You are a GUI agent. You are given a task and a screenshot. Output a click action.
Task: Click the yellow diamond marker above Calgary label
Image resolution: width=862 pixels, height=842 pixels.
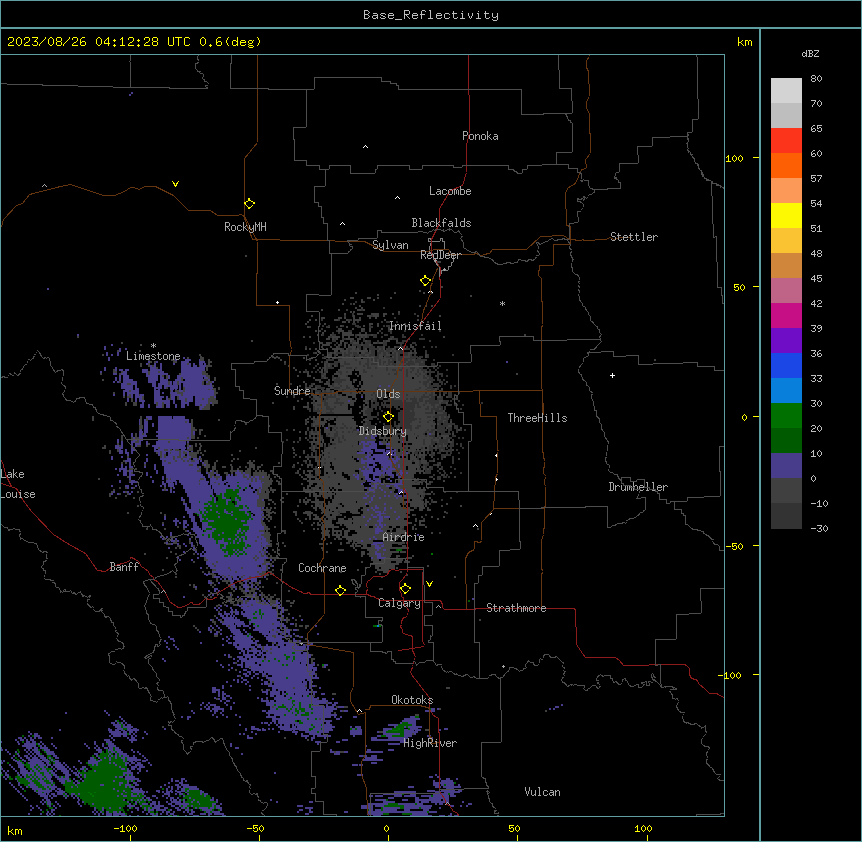tap(405, 589)
